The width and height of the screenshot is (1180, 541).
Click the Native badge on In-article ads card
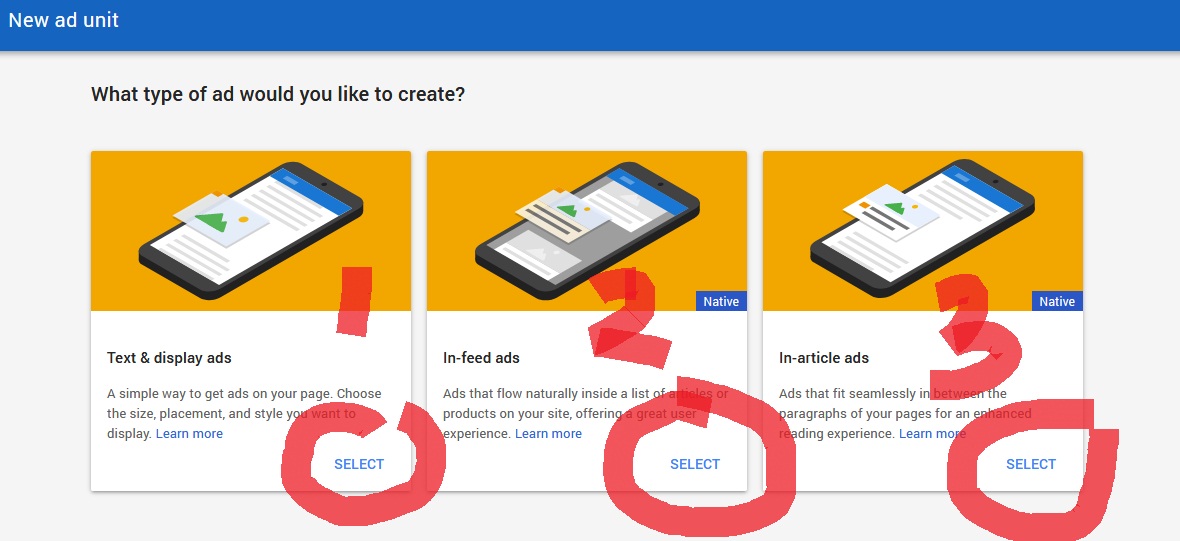pos(1057,302)
